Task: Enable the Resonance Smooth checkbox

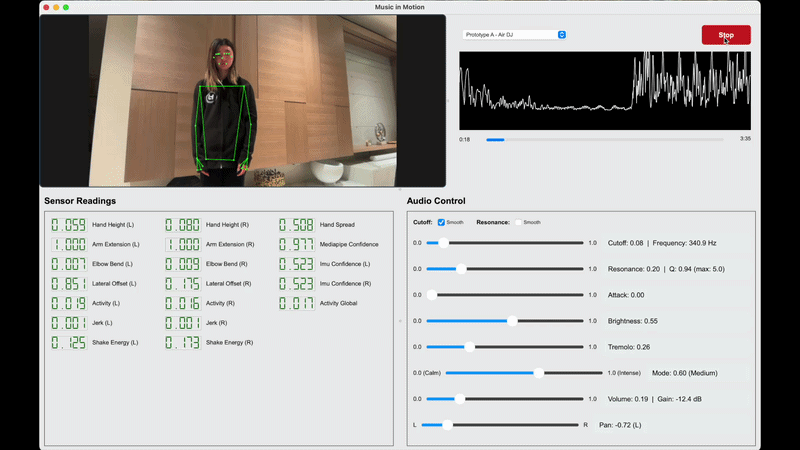Action: (518, 222)
